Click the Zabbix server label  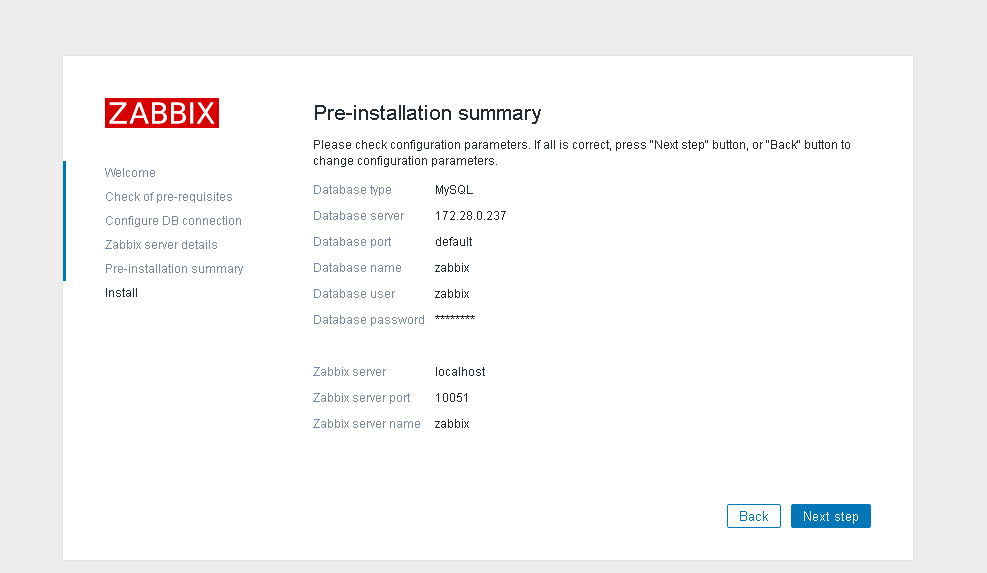pos(349,372)
